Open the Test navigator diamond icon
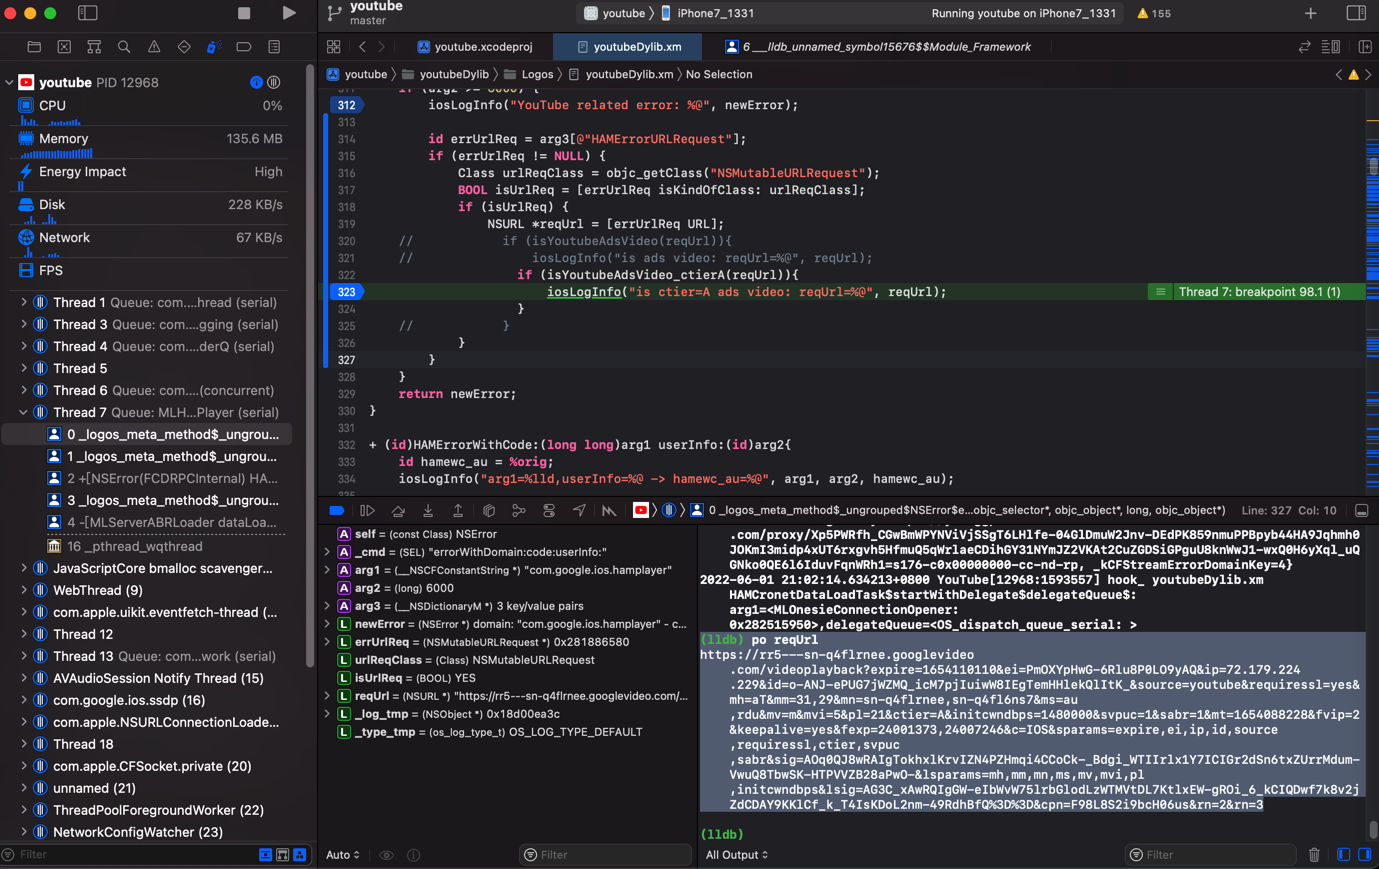 [184, 47]
